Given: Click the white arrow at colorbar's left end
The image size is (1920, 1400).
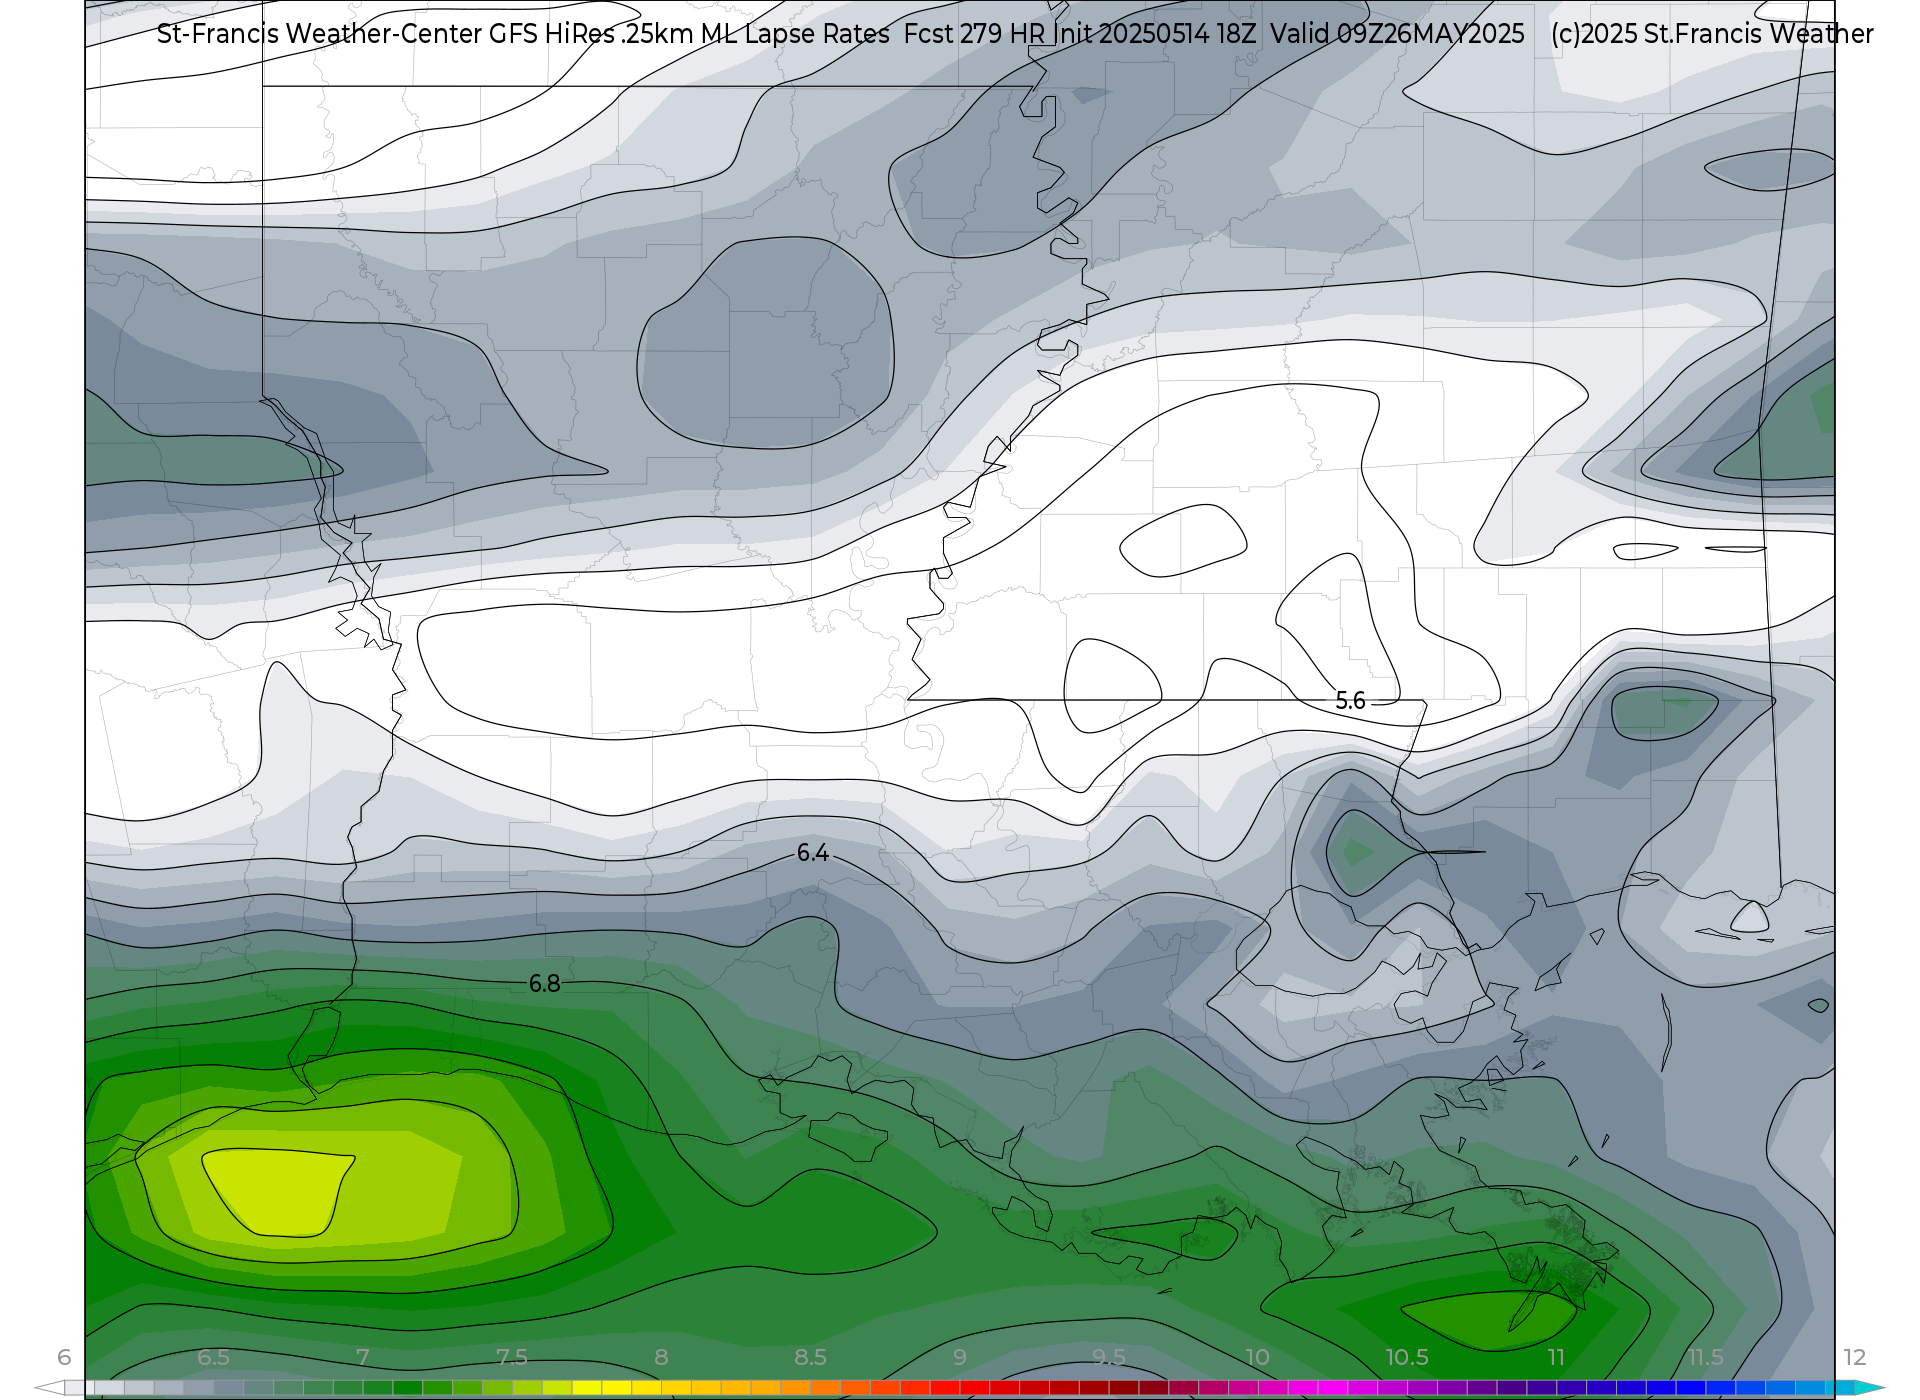Looking at the screenshot, I should pyautogui.click(x=49, y=1388).
